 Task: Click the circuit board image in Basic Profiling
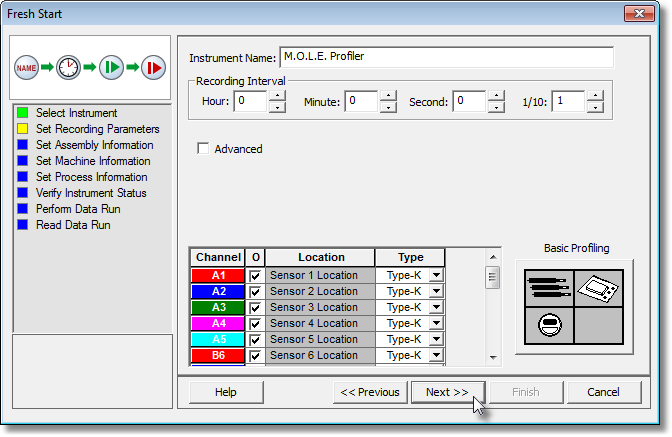click(x=599, y=288)
